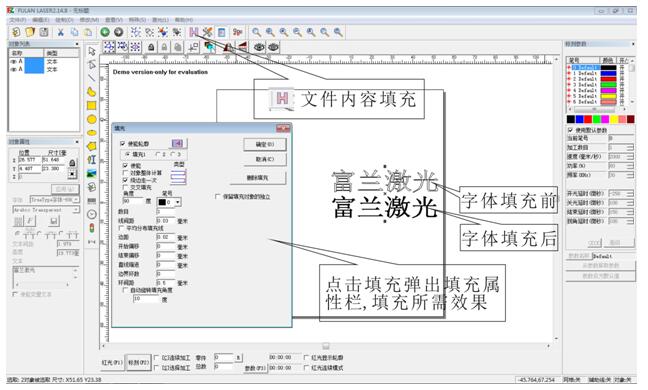Select the yellow rectangle drawing tool
The image size is (648, 390).
[92, 105]
